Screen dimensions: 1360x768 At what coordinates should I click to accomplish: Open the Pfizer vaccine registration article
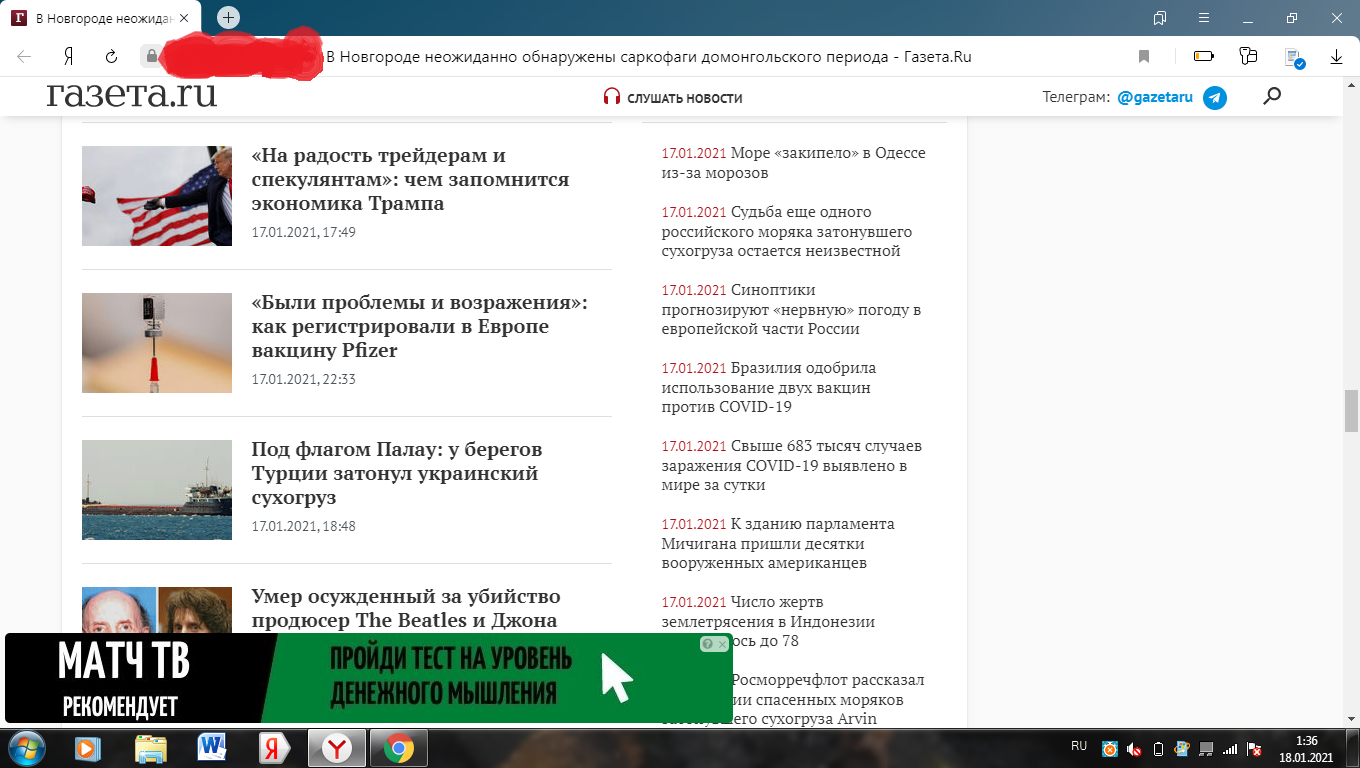(x=419, y=327)
